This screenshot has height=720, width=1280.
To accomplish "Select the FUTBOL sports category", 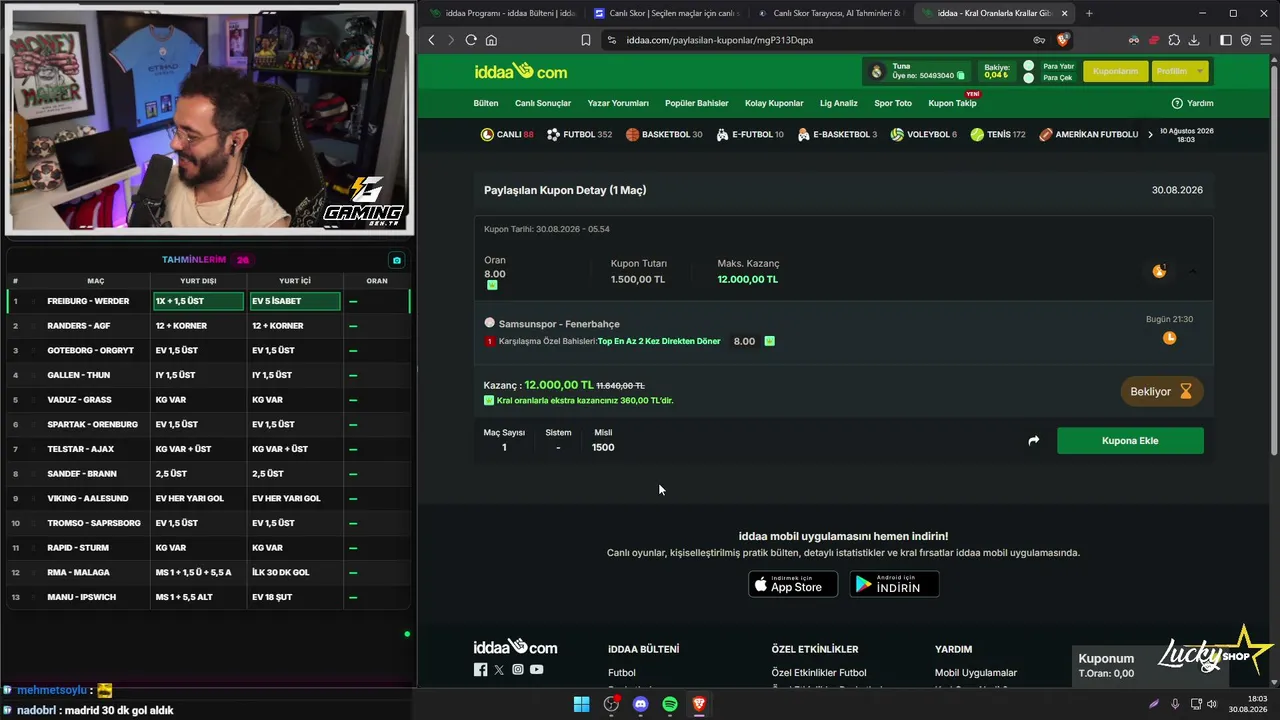I will tap(579, 134).
